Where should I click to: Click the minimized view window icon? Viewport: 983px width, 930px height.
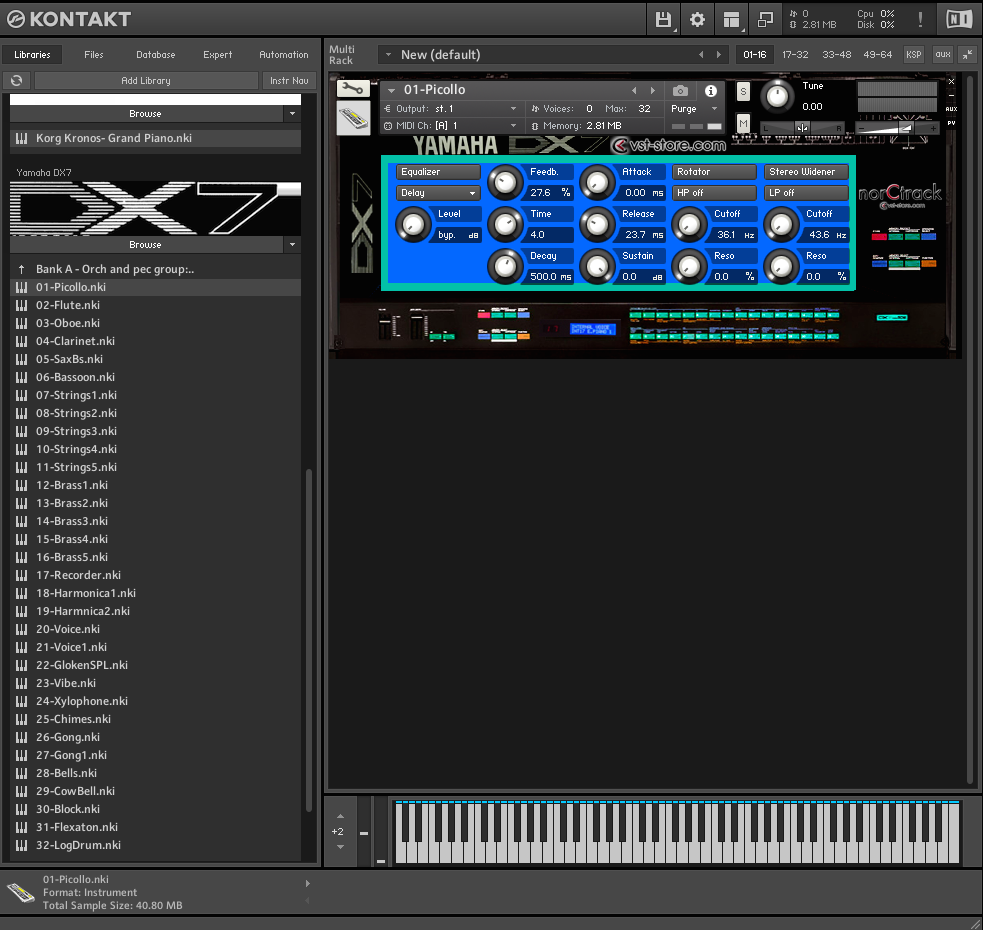pos(765,19)
